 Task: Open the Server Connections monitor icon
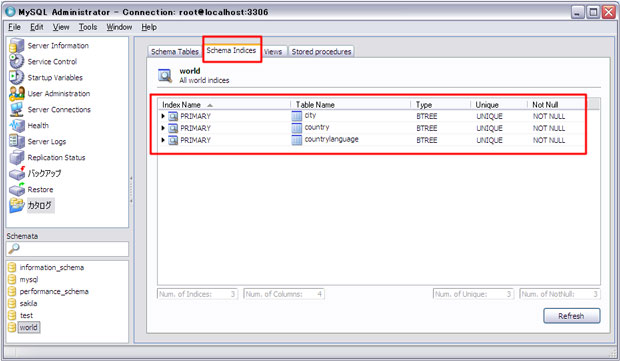click(17, 110)
